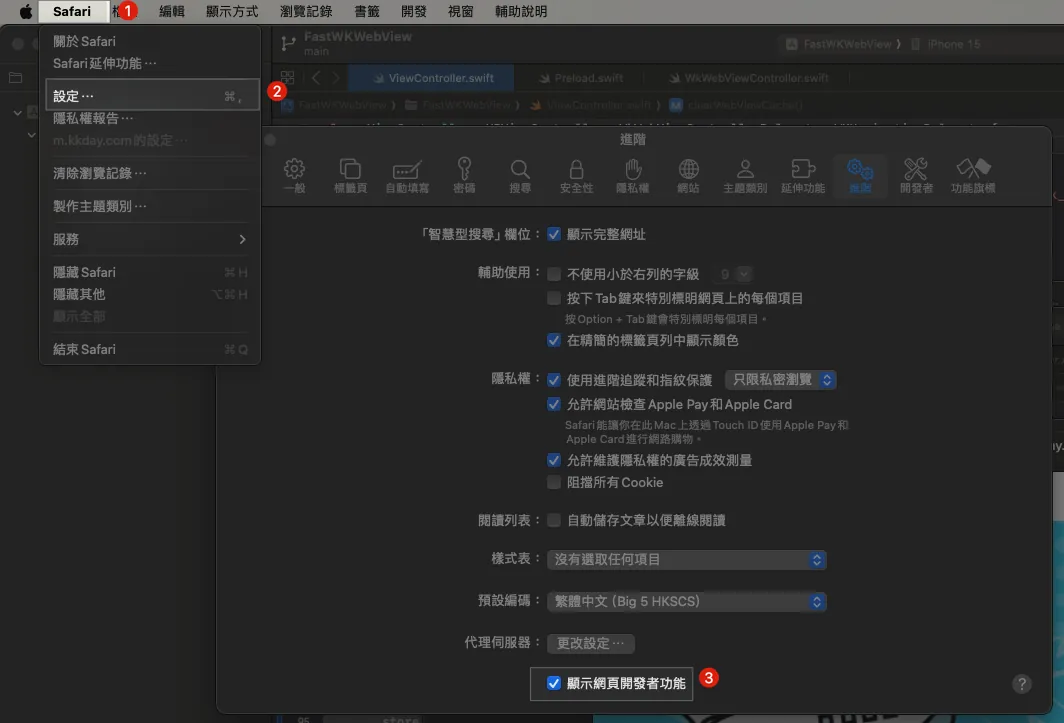
Task: Toggle 顯示完整網址 checkbox
Action: pos(554,234)
